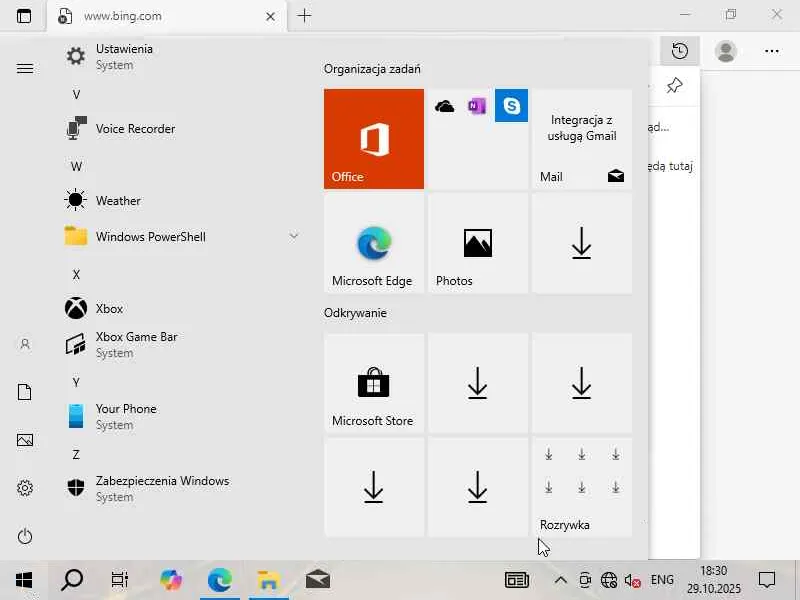Switch to Edge on the taskbar

219,580
